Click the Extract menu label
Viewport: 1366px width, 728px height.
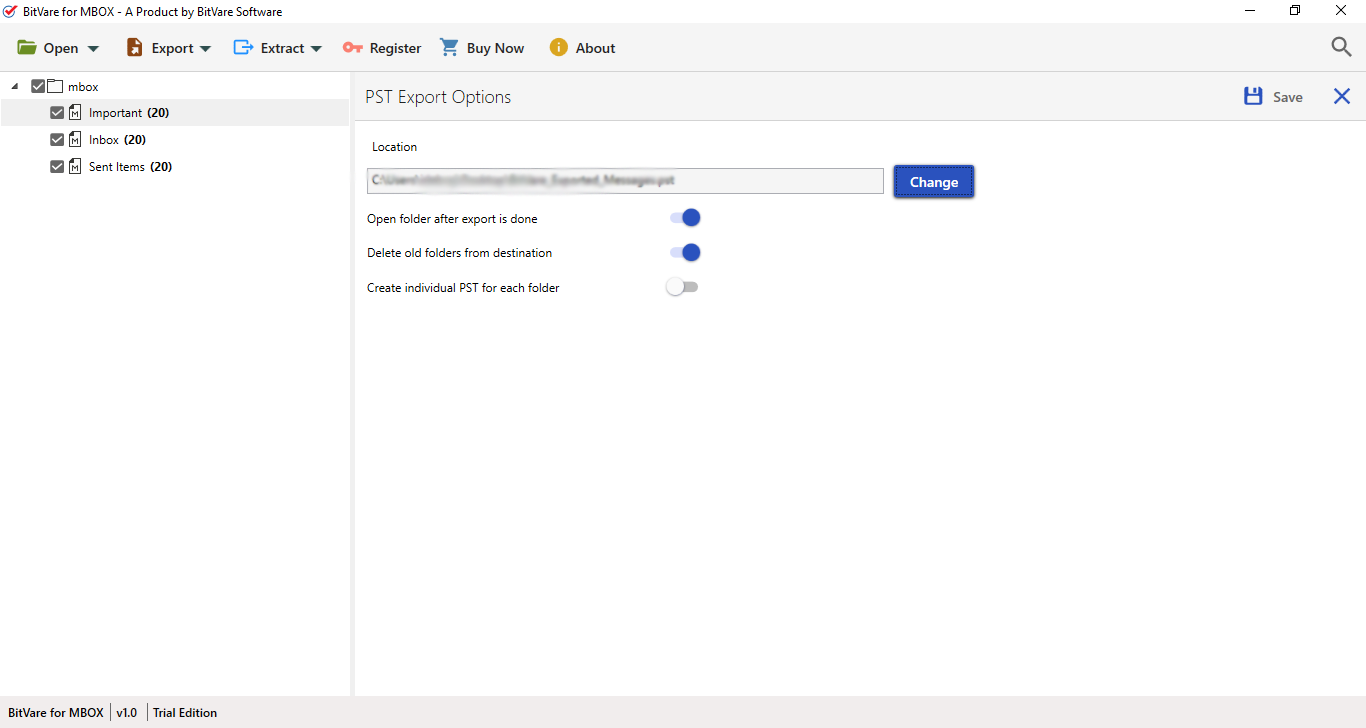pyautogui.click(x=283, y=48)
